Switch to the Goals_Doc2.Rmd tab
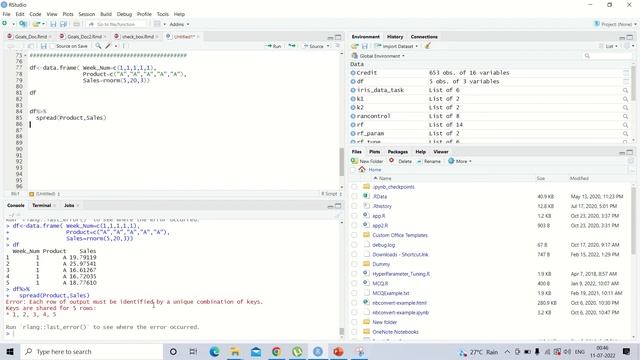640x360 pixels. pos(84,37)
